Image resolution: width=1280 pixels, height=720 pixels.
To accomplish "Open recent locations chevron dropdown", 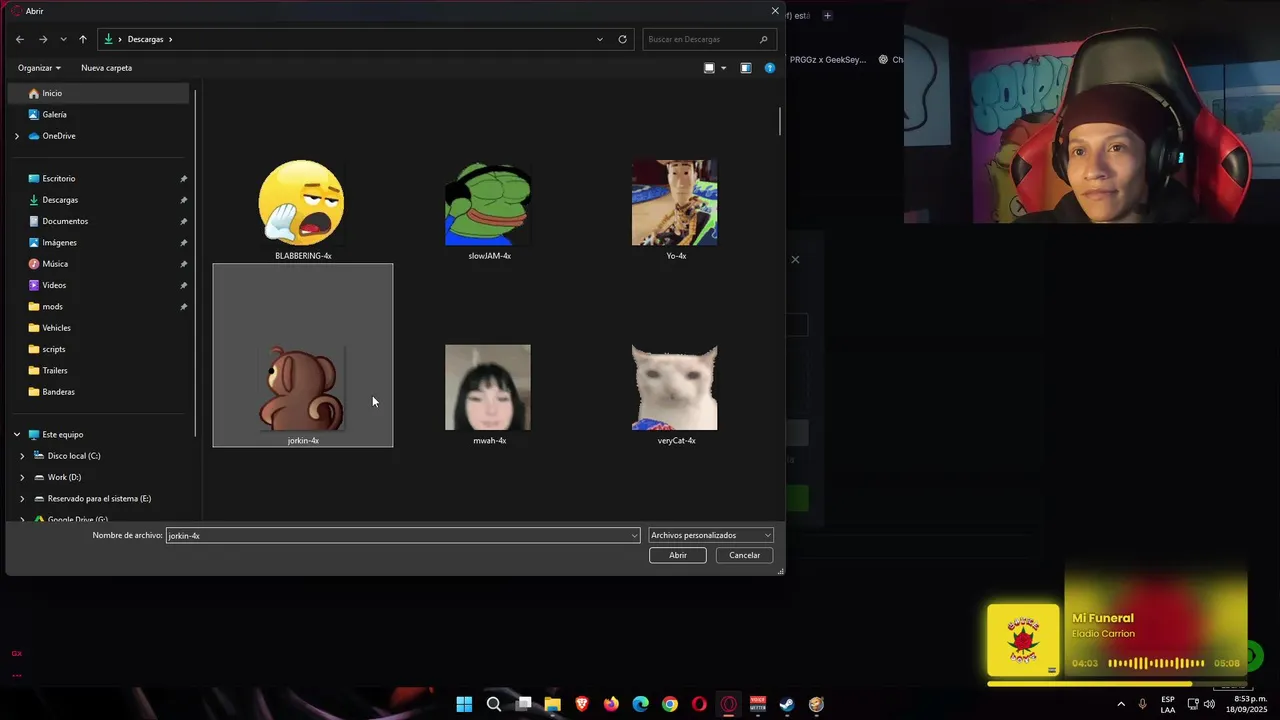I will point(63,39).
